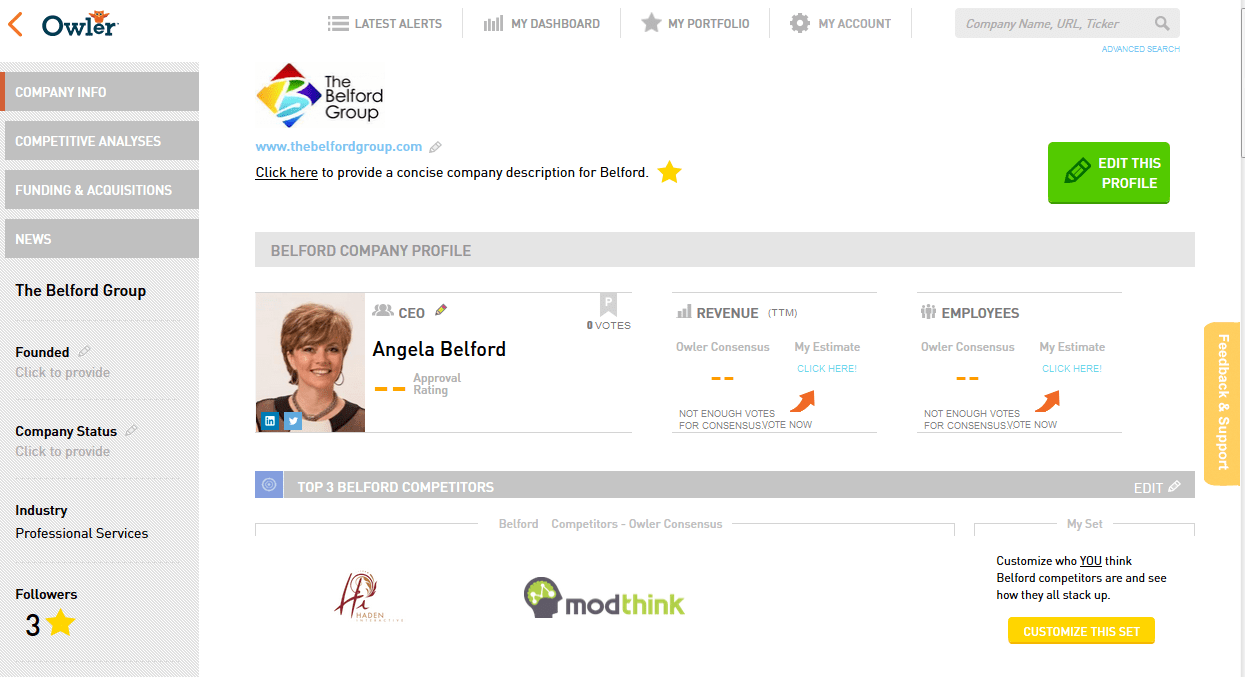Open the thebelfordgroup.com website link

point(339,146)
